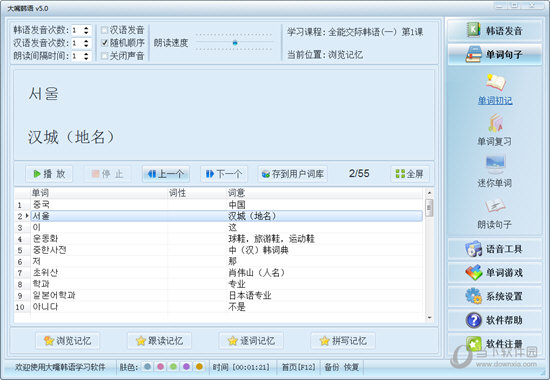
Task: Choose the purple skin color dot
Action: [186, 367]
